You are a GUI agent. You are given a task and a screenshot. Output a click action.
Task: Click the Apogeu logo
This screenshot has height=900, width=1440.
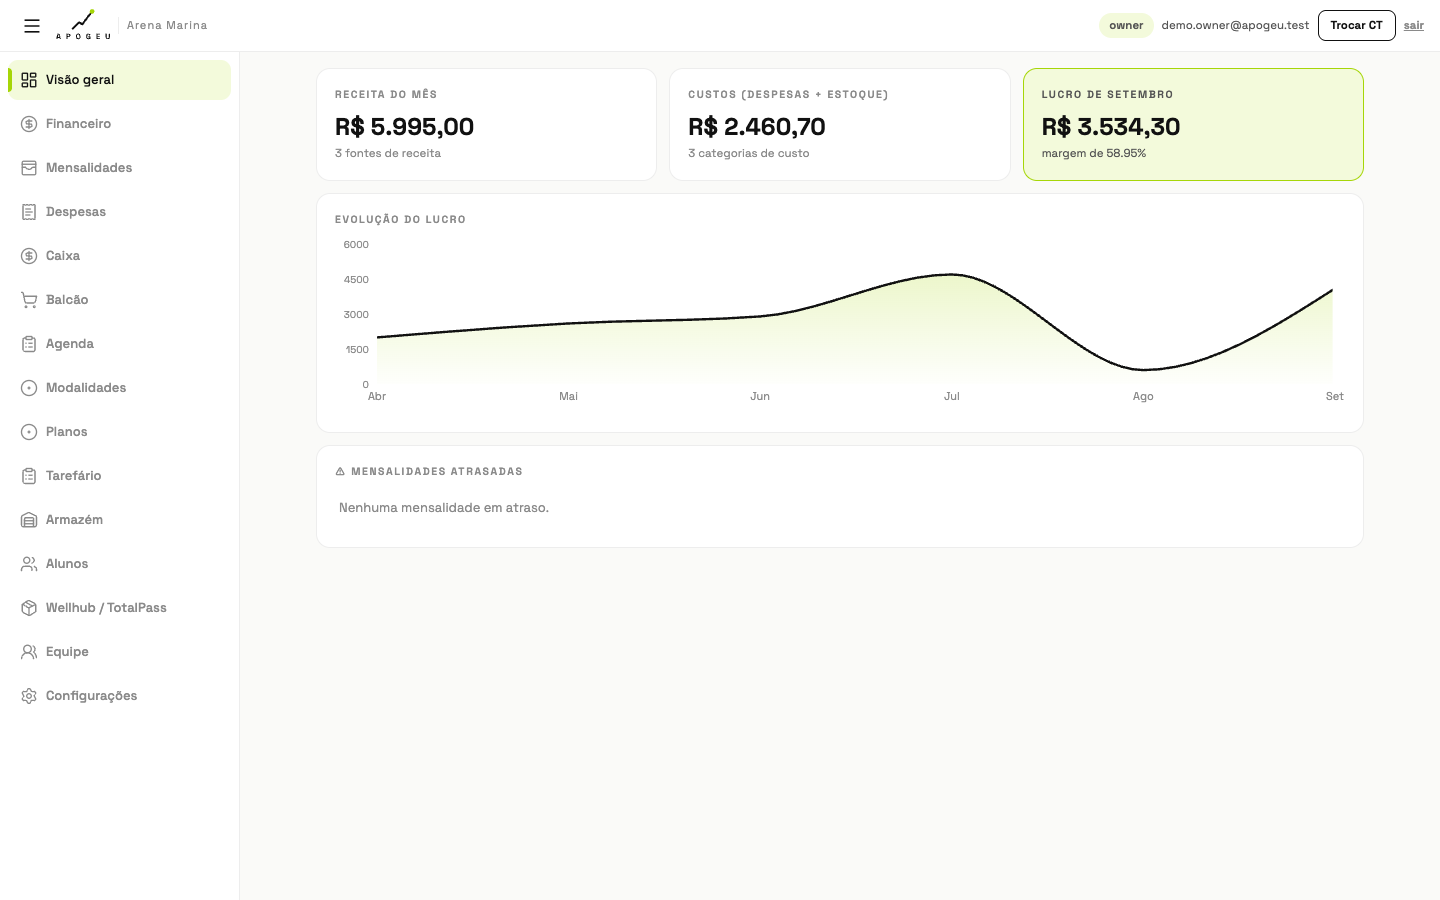click(83, 25)
